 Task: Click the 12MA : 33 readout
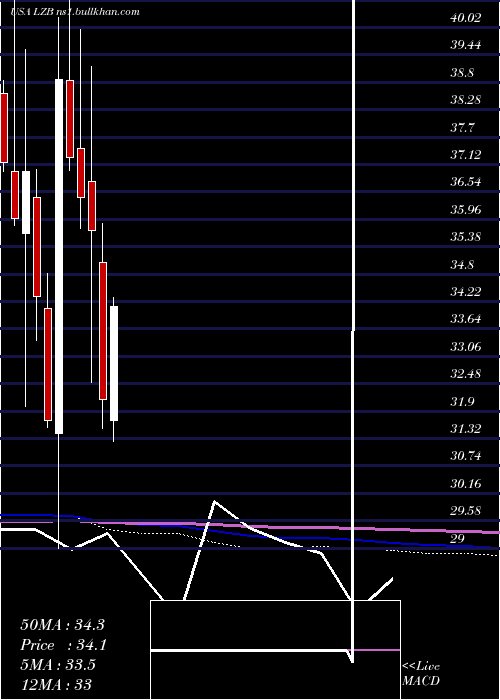[56, 684]
